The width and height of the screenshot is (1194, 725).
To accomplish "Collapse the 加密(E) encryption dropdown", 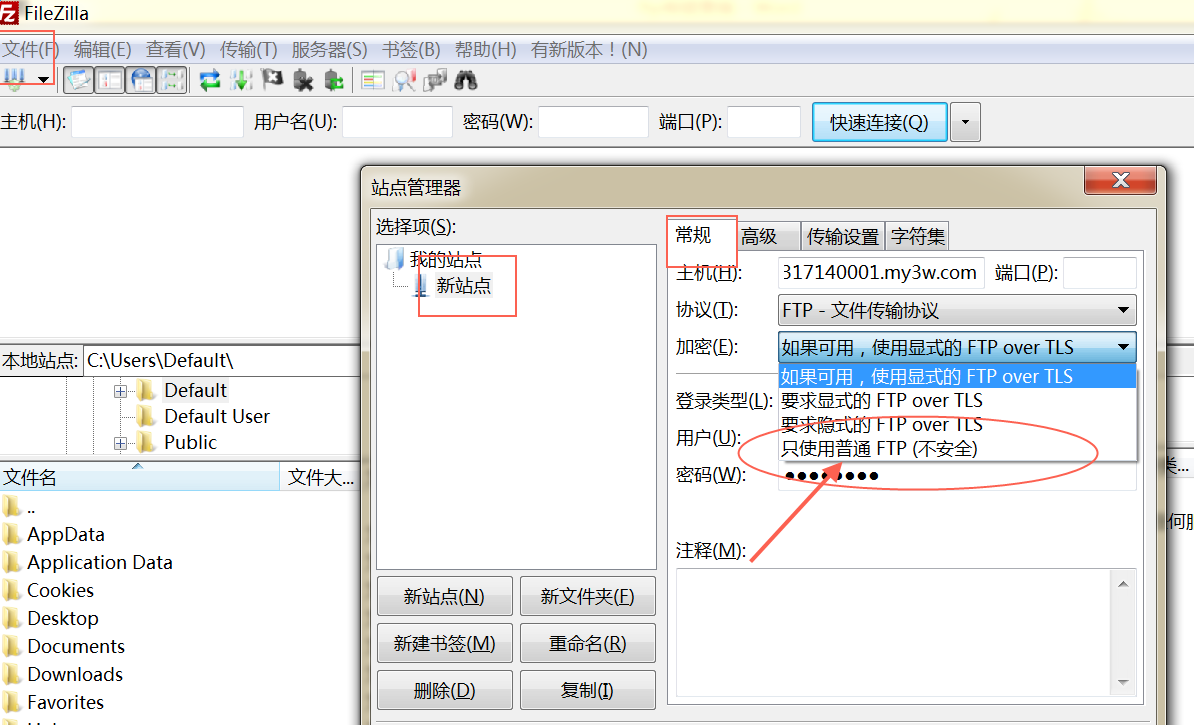I will tap(957, 347).
